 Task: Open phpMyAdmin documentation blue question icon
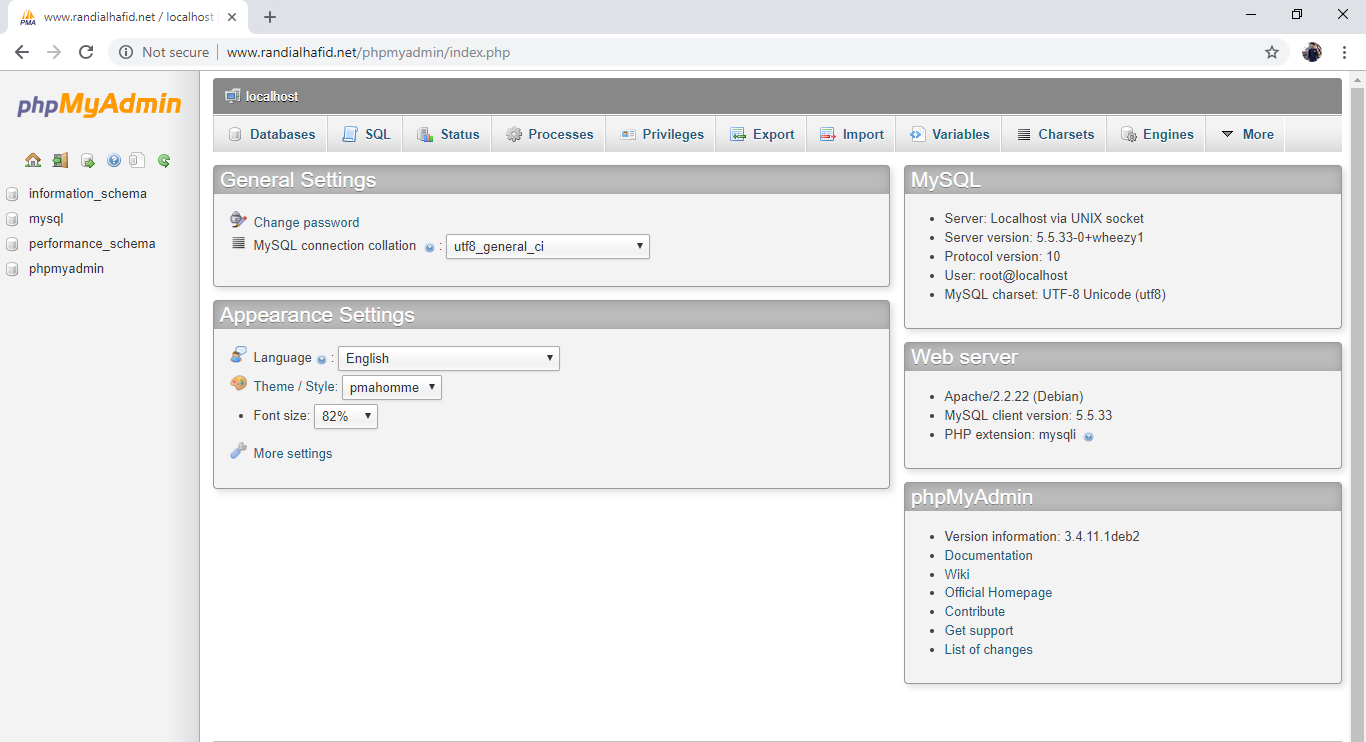[113, 160]
